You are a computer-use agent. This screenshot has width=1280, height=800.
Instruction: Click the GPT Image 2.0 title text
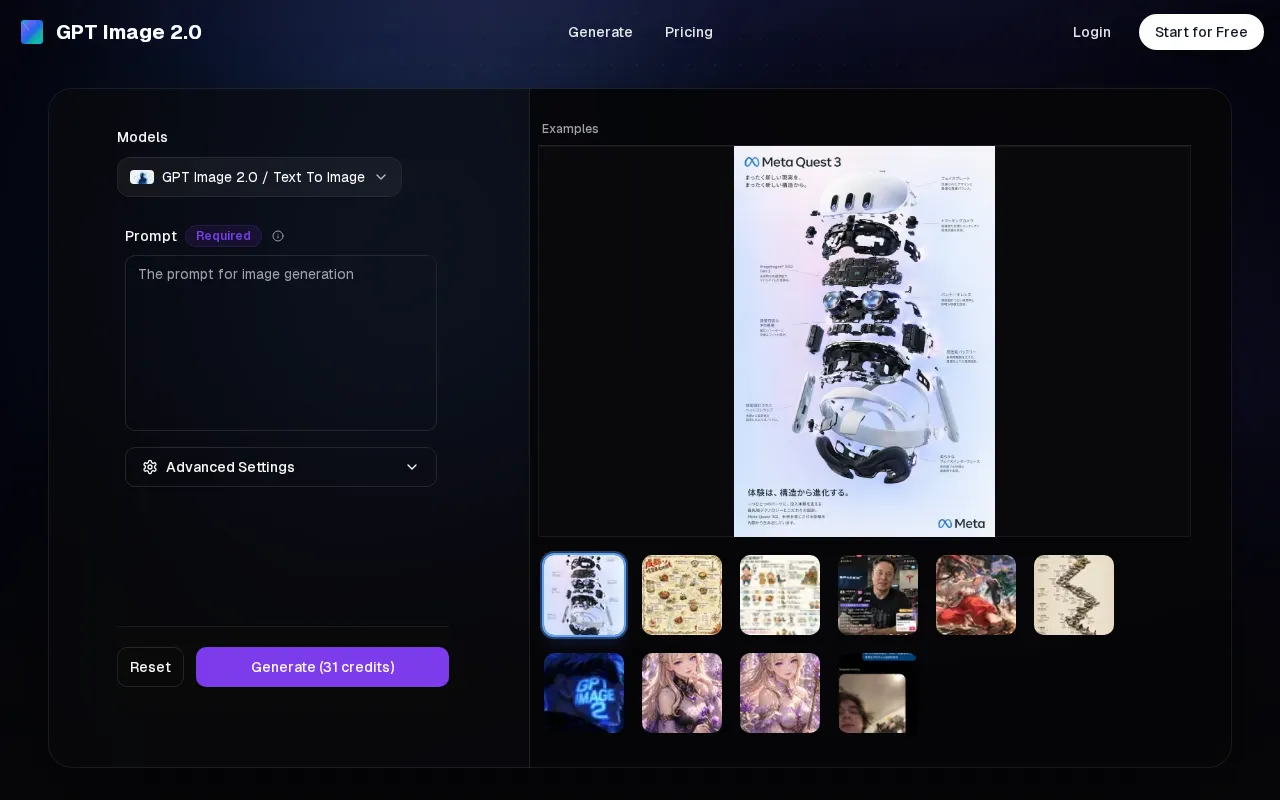coord(129,32)
